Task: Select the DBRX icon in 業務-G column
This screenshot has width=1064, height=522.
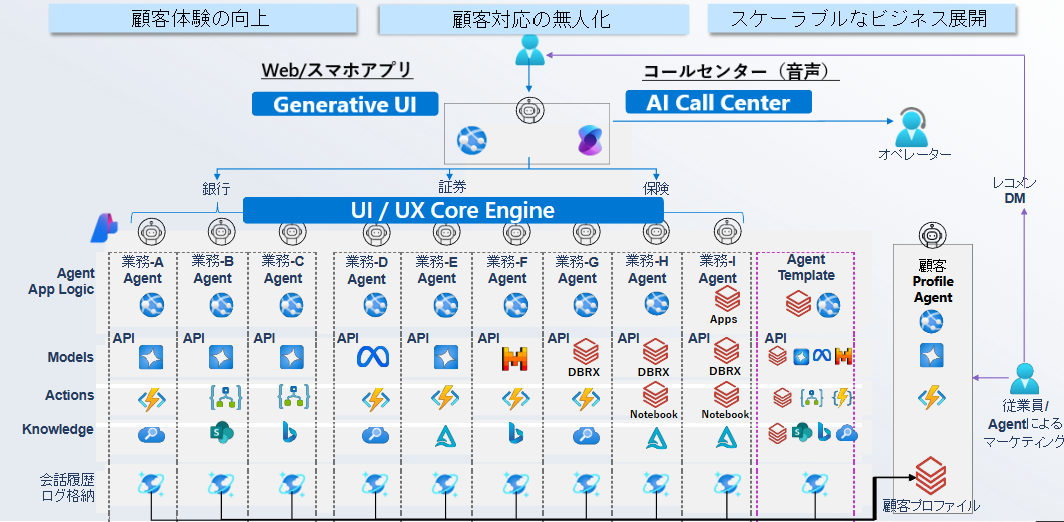Action: click(x=585, y=352)
